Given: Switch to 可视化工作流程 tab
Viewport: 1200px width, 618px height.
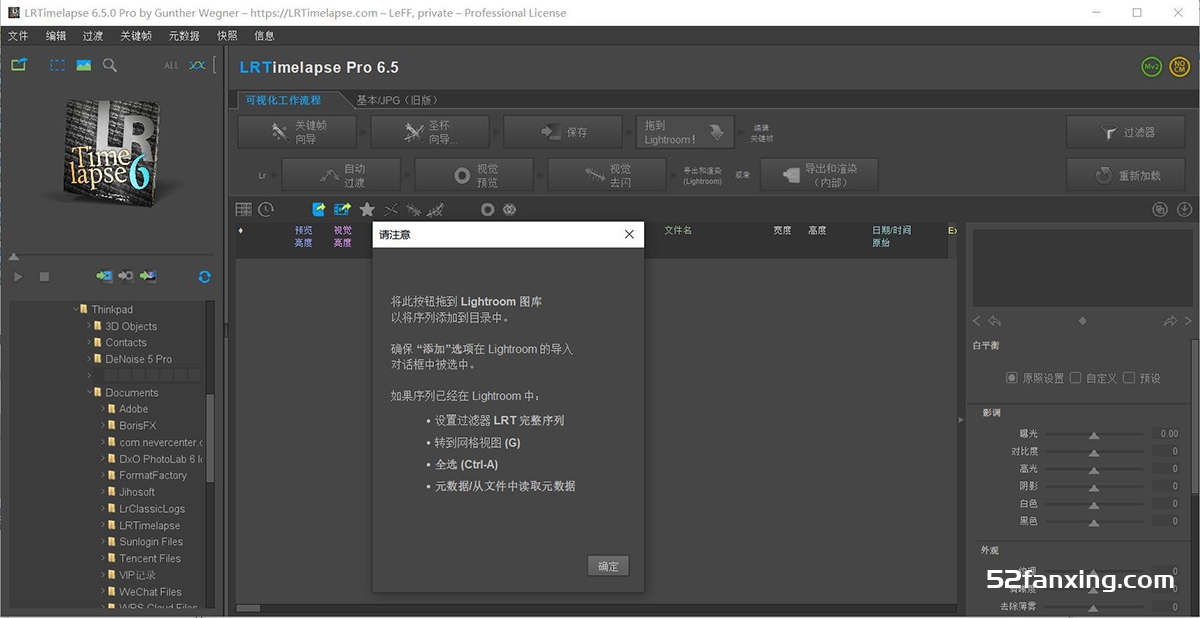Looking at the screenshot, I should pyautogui.click(x=284, y=100).
